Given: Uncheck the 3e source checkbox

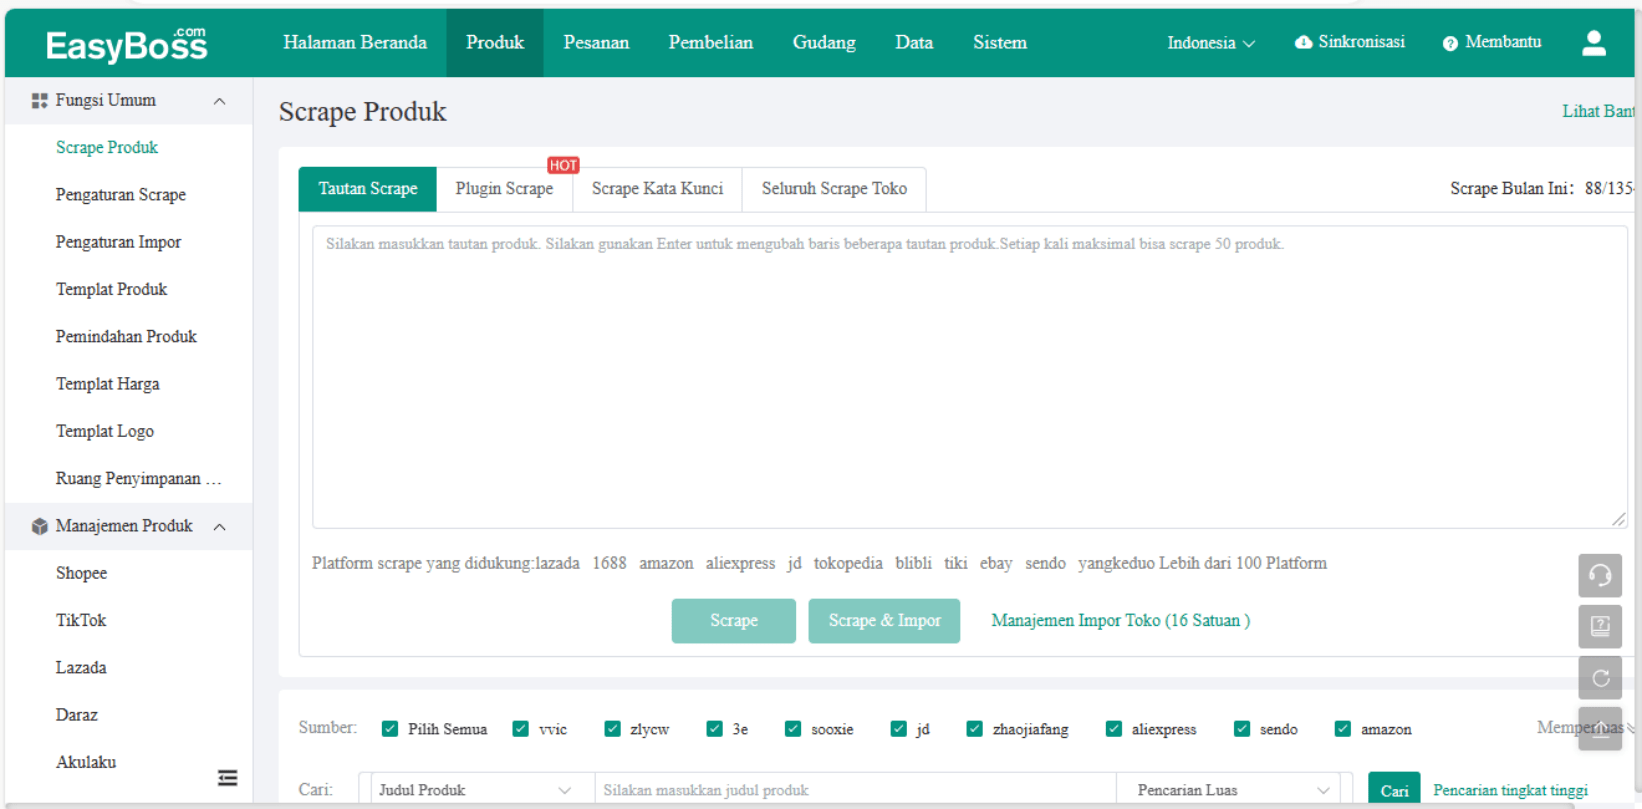Looking at the screenshot, I should pos(714,729).
